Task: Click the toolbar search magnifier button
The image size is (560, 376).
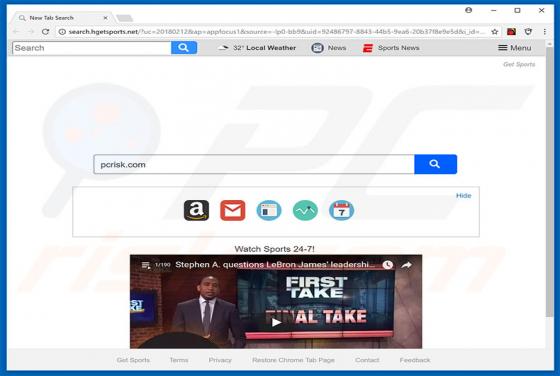Action: tap(184, 47)
